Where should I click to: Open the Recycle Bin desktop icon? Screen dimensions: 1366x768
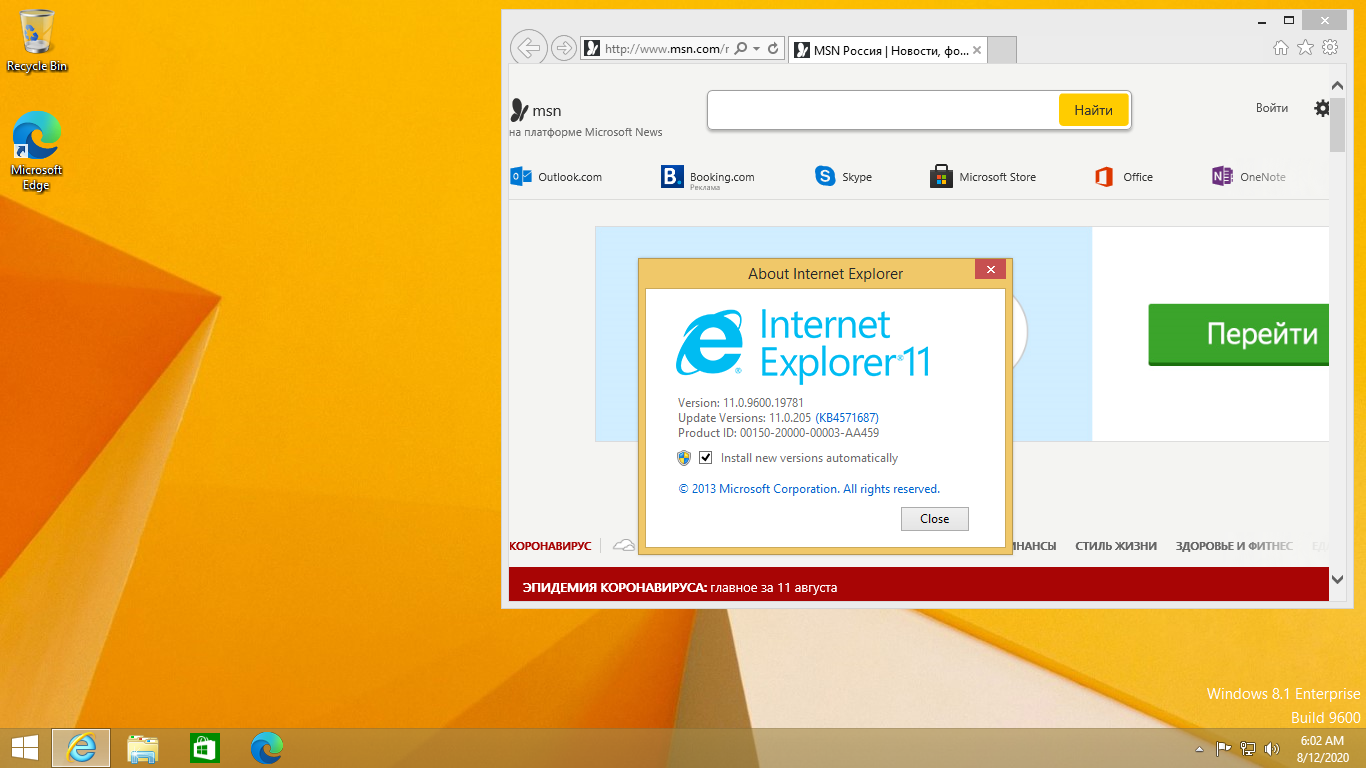click(x=37, y=40)
